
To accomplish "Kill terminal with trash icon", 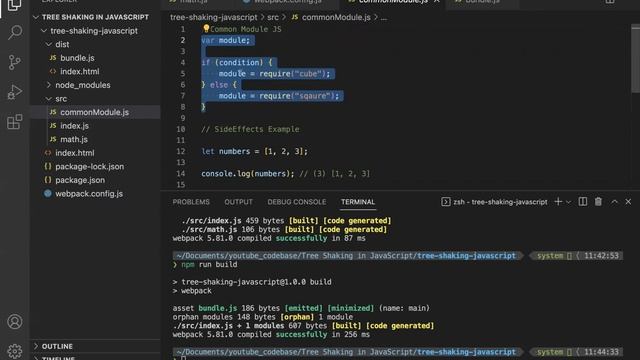I will [598, 202].
